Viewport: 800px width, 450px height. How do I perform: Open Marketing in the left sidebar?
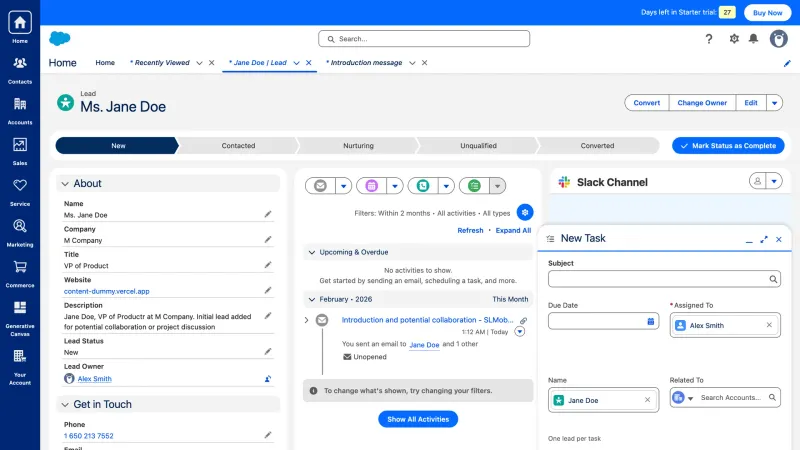click(x=20, y=233)
